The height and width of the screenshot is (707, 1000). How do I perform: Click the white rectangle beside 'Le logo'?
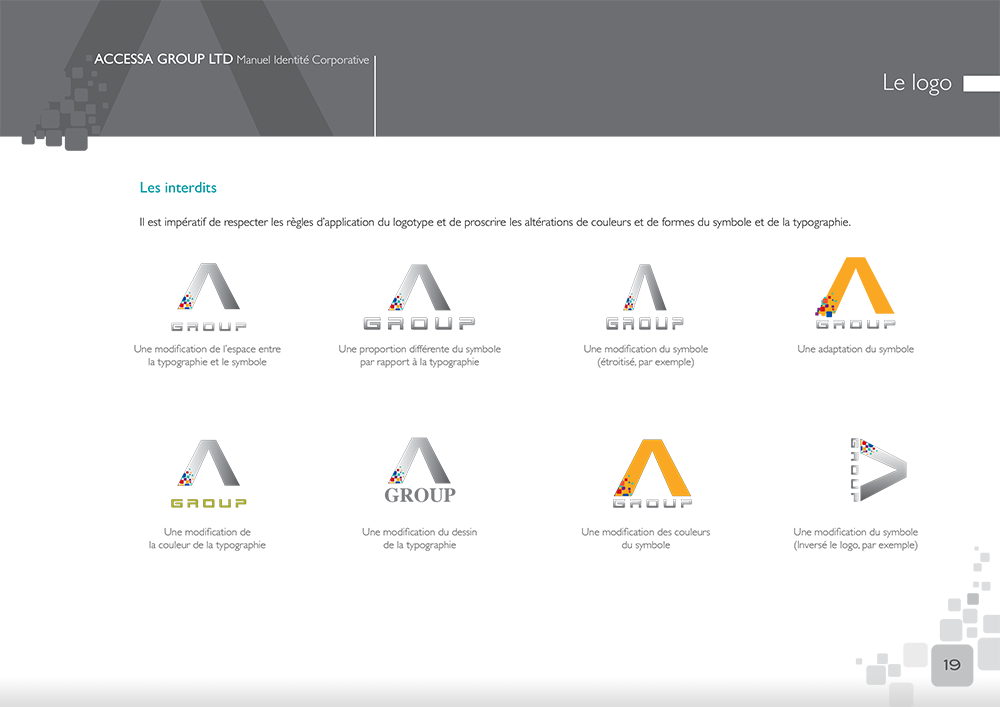pos(980,85)
